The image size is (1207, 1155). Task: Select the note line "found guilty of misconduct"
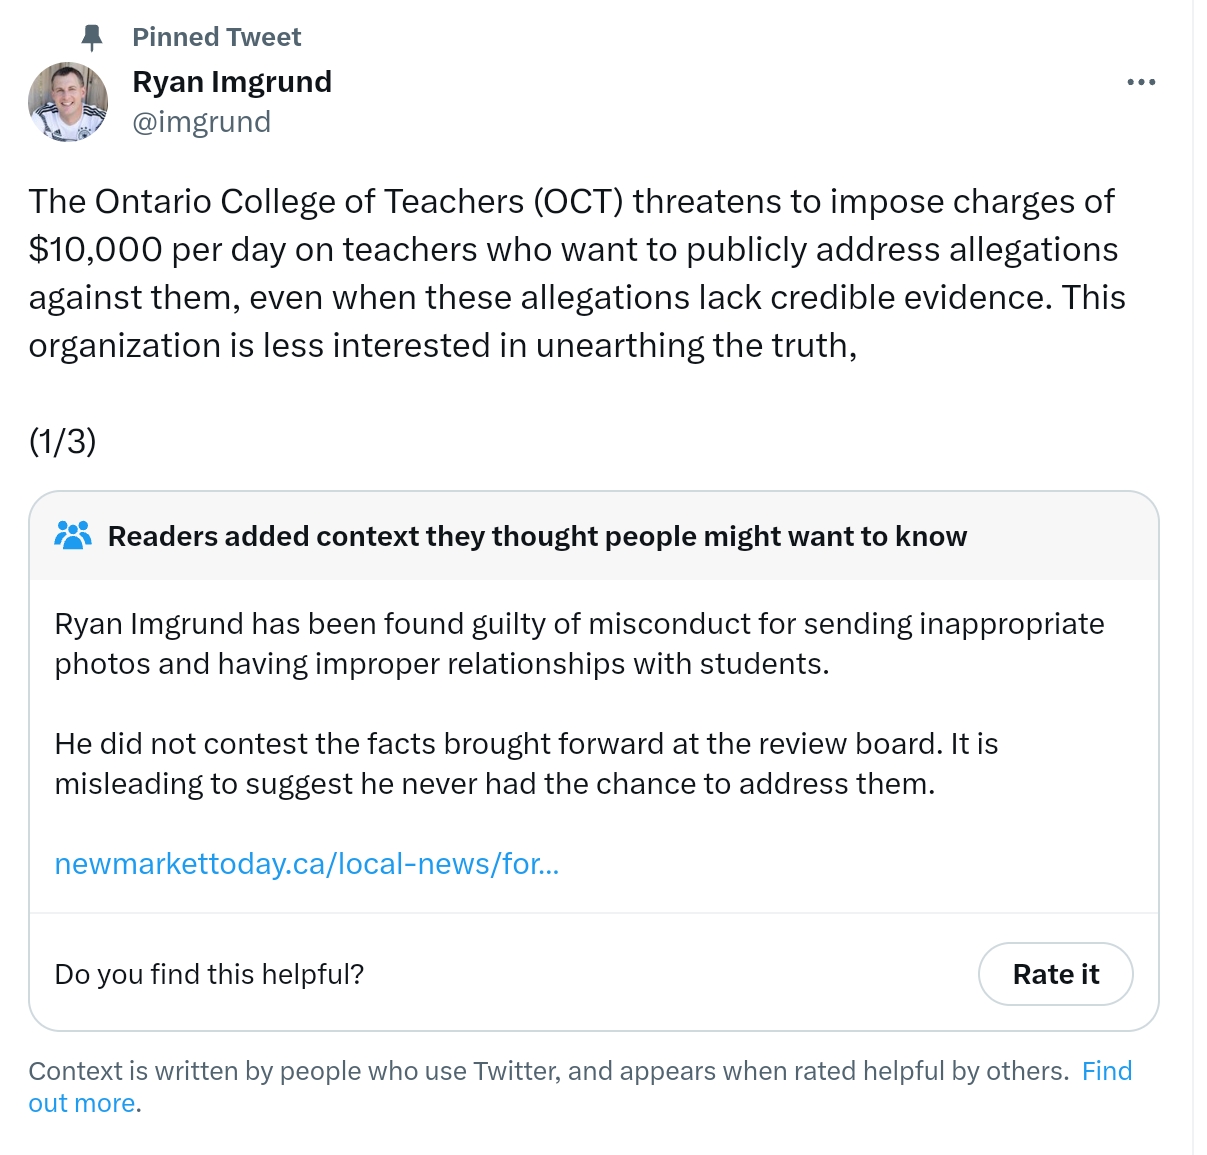(x=579, y=644)
